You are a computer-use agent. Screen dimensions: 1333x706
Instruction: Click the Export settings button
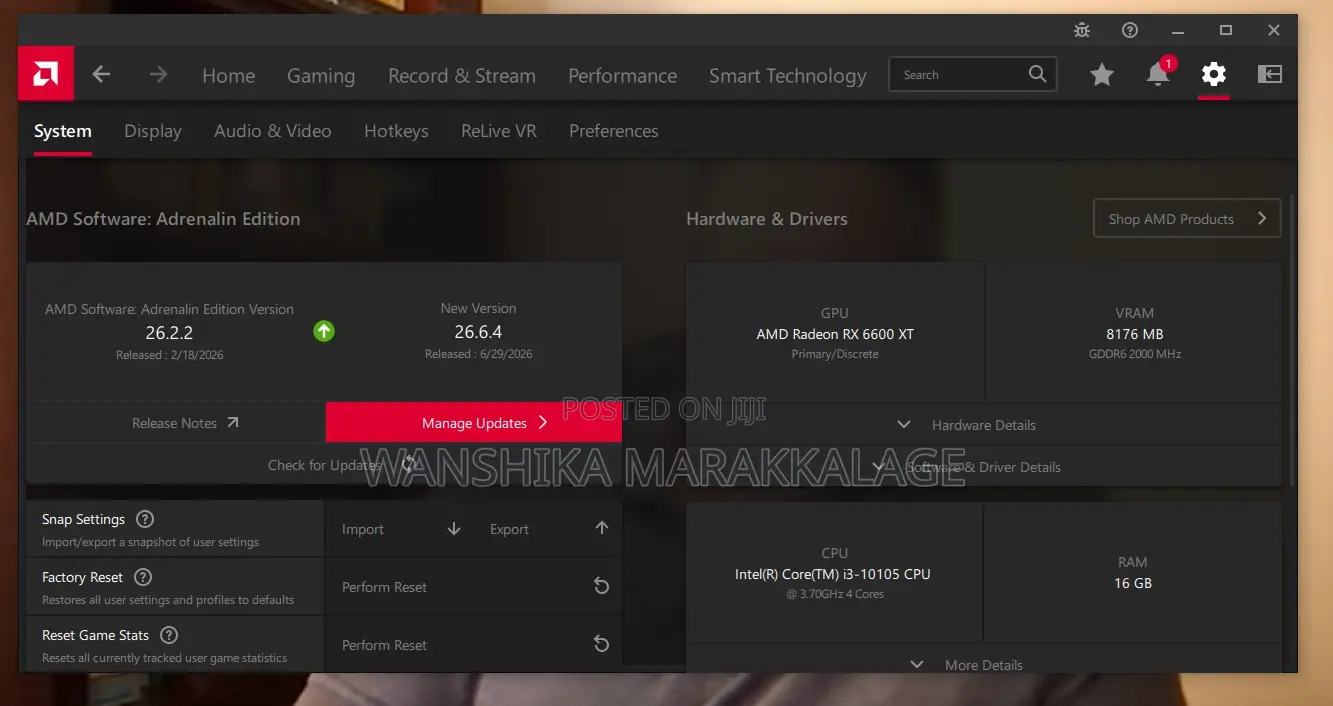(548, 529)
